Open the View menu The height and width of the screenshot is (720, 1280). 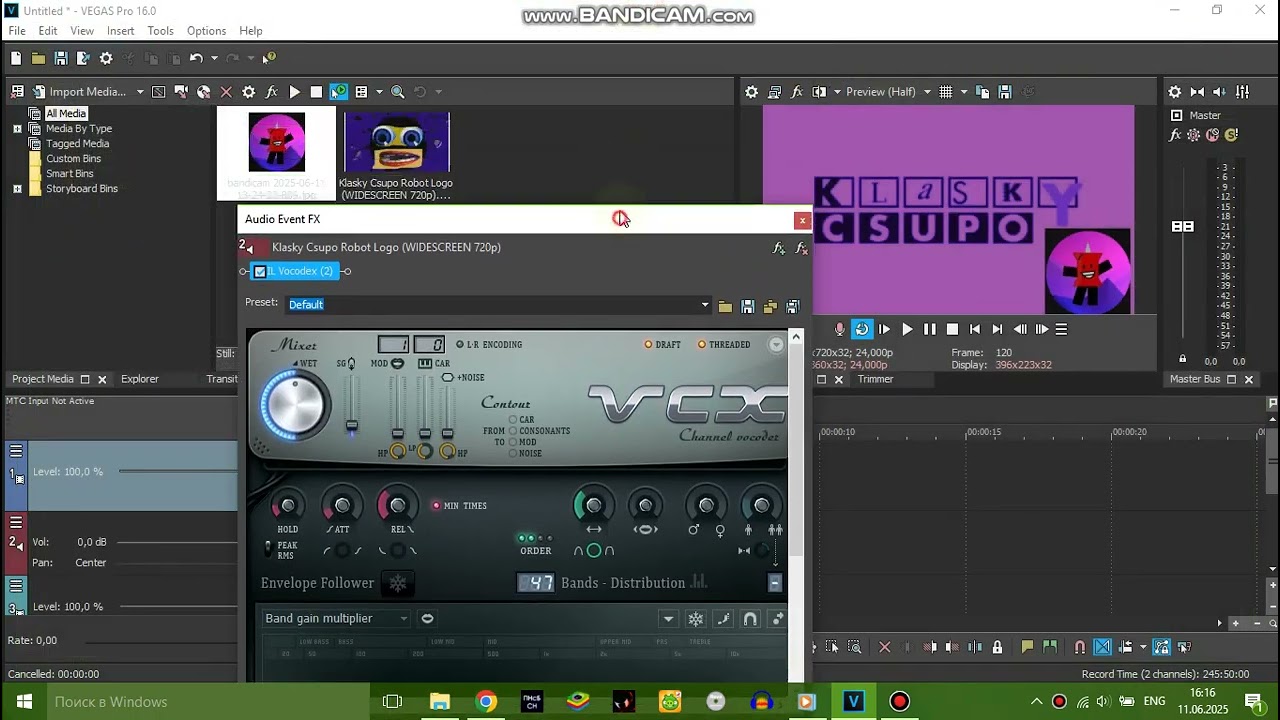coord(82,31)
